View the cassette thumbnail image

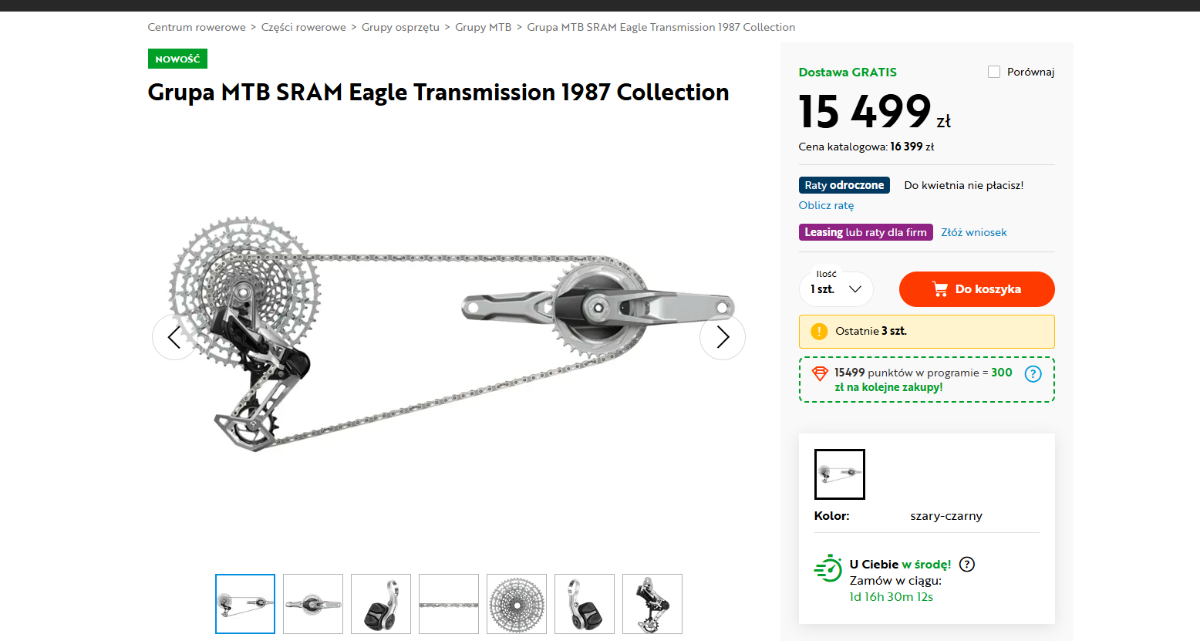pos(517,604)
